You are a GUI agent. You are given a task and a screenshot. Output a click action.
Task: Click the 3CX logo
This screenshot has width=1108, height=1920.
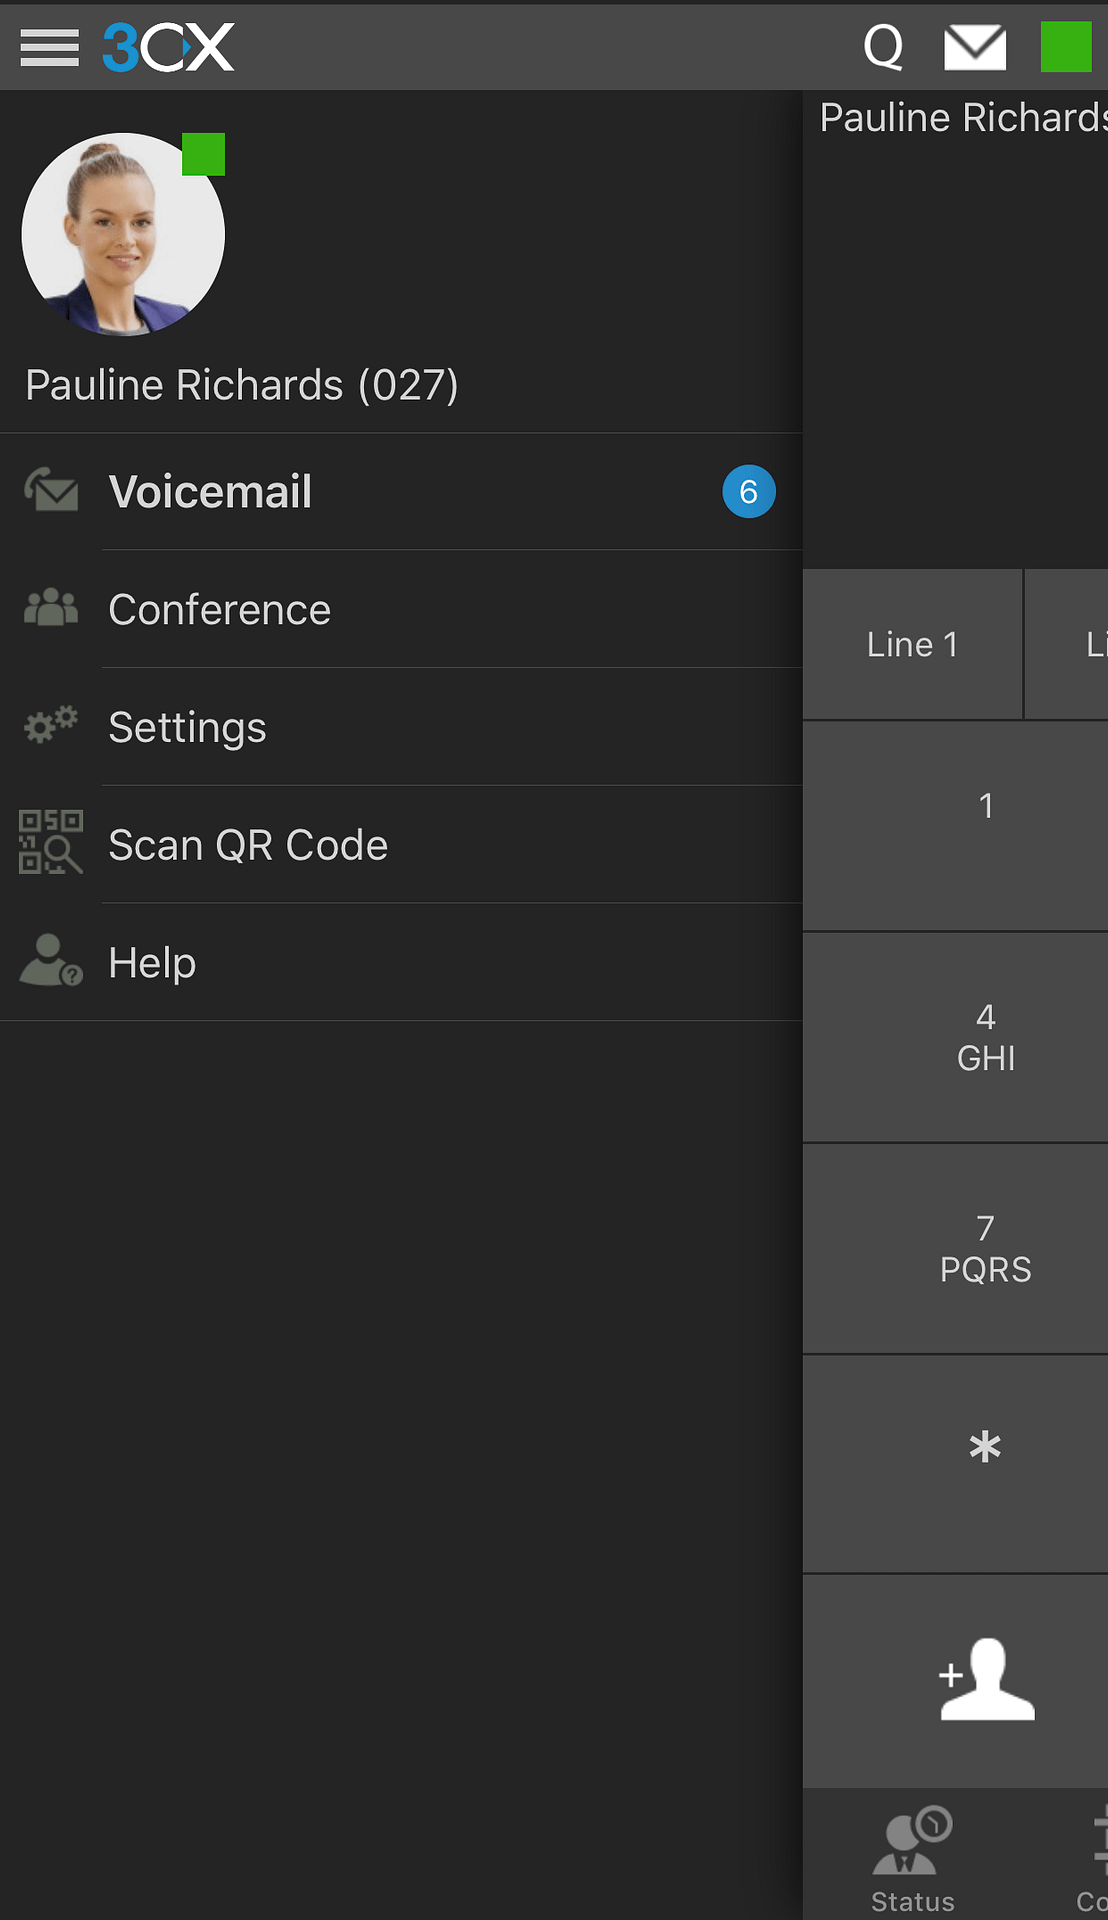click(169, 47)
